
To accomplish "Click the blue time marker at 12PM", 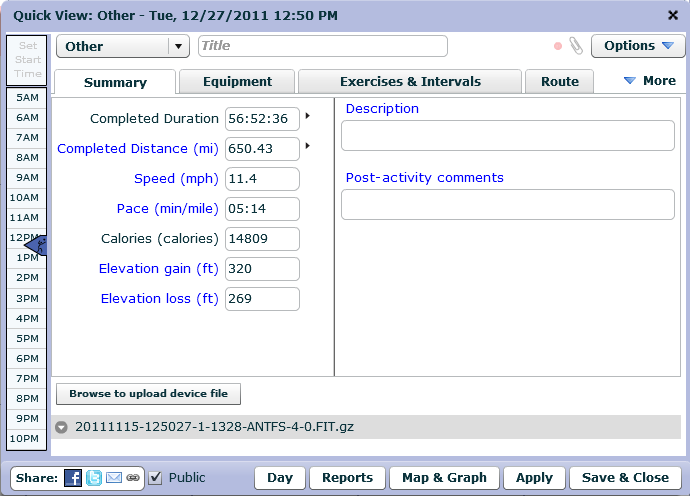I will 36,245.
